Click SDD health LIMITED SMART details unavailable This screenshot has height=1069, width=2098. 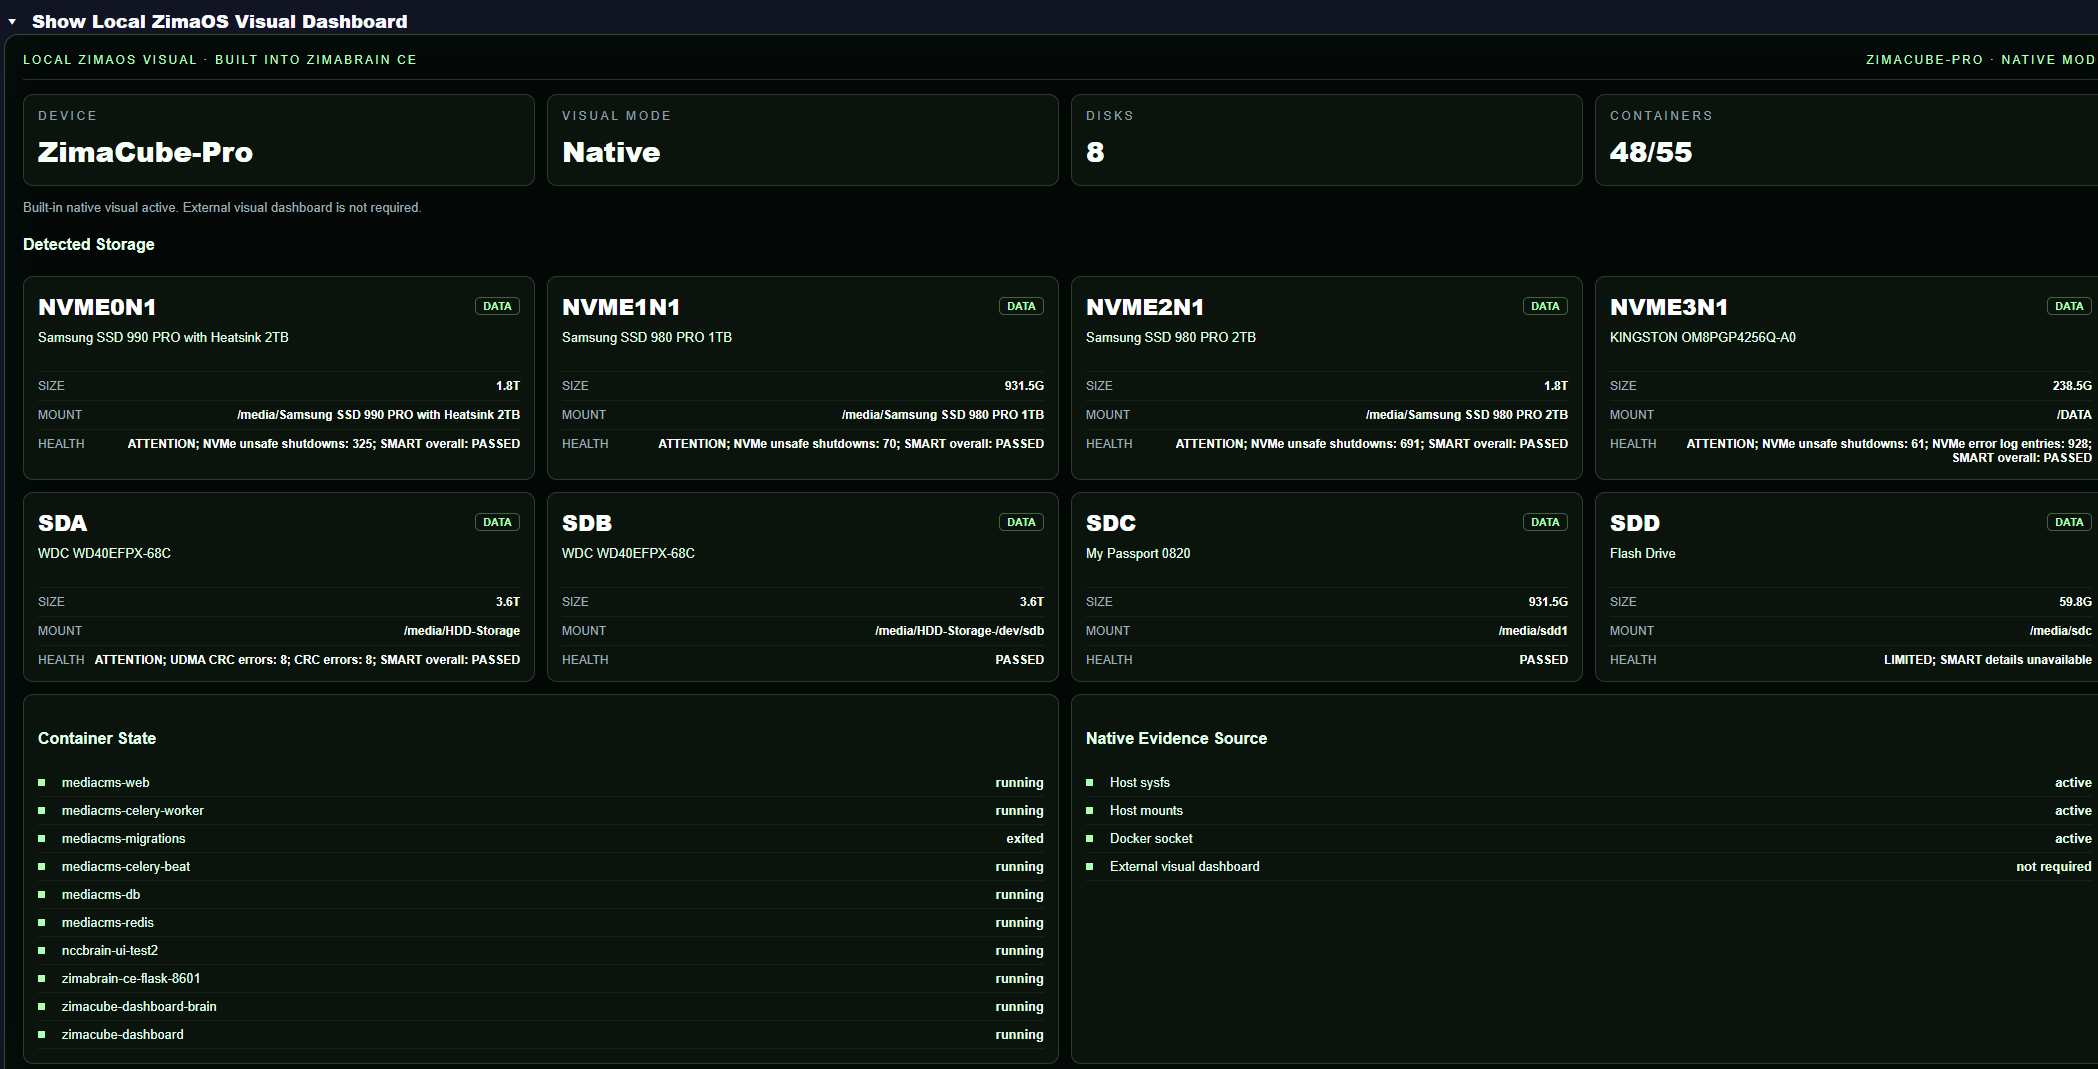click(x=1988, y=659)
